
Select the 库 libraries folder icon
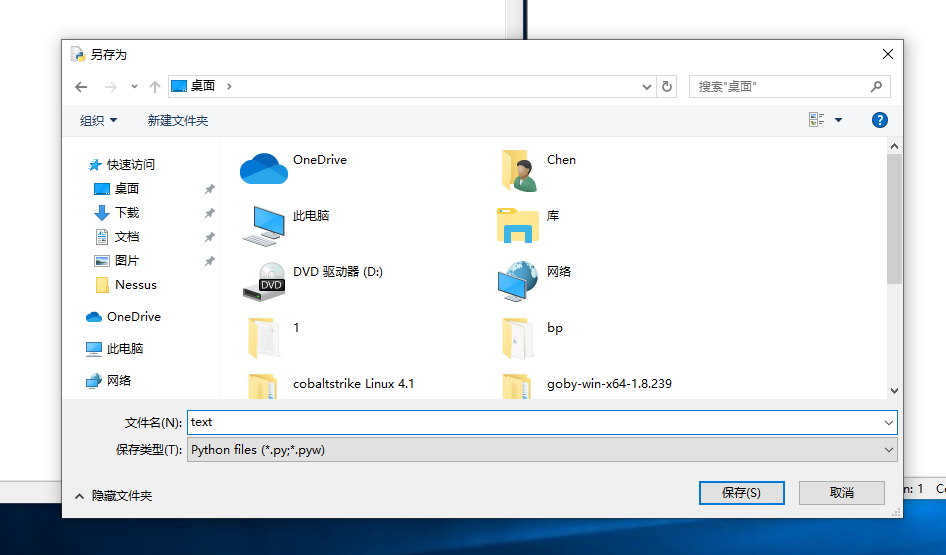[518, 225]
